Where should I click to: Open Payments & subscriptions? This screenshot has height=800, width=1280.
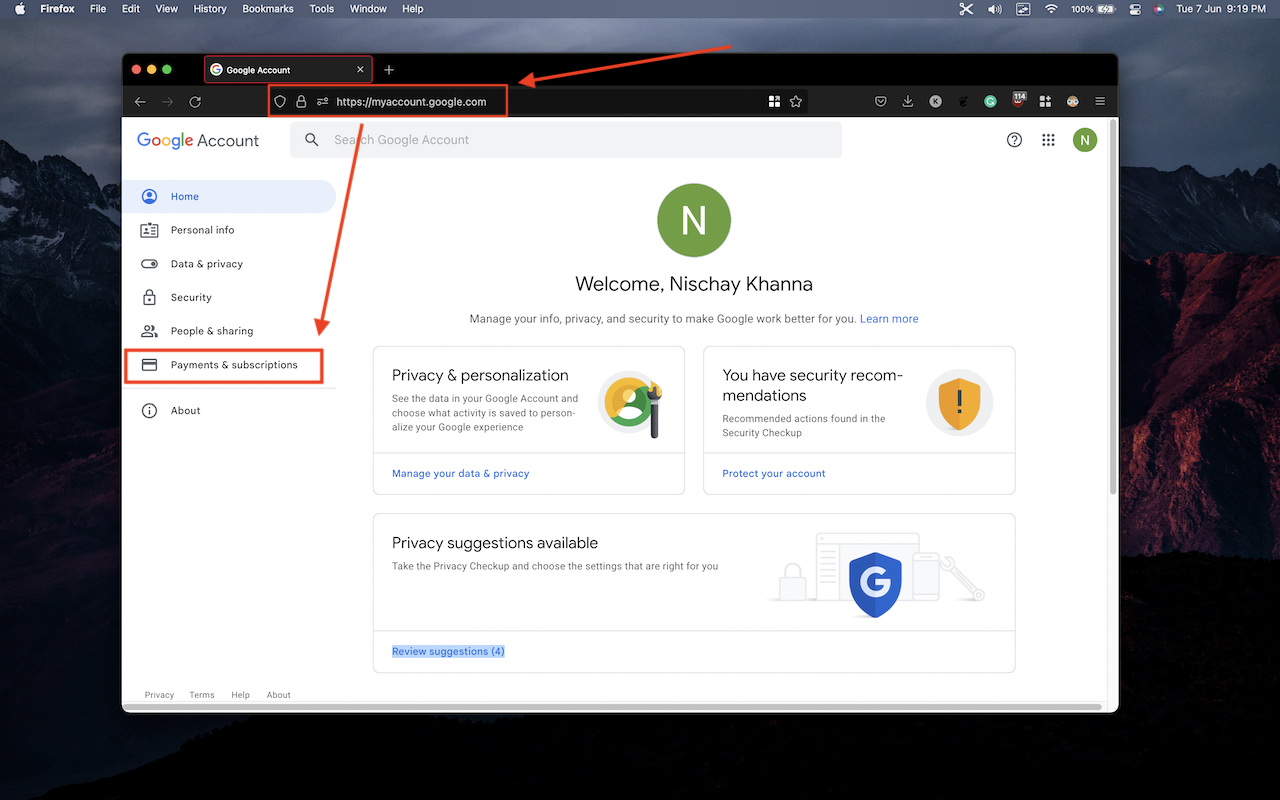pos(234,365)
